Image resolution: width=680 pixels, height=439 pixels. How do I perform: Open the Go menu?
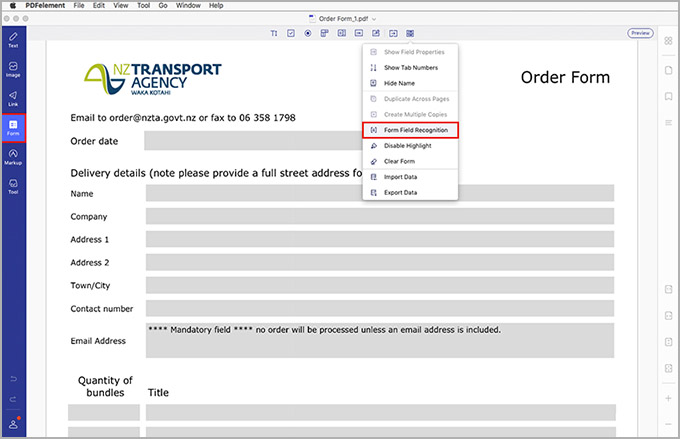click(163, 6)
